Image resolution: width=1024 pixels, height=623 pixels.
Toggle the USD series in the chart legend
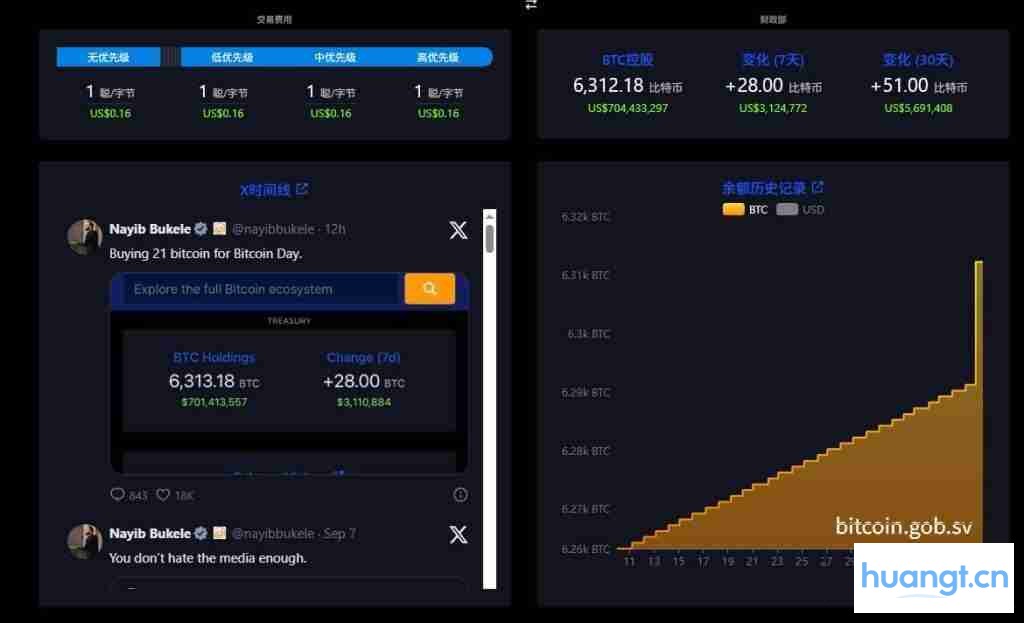point(800,210)
